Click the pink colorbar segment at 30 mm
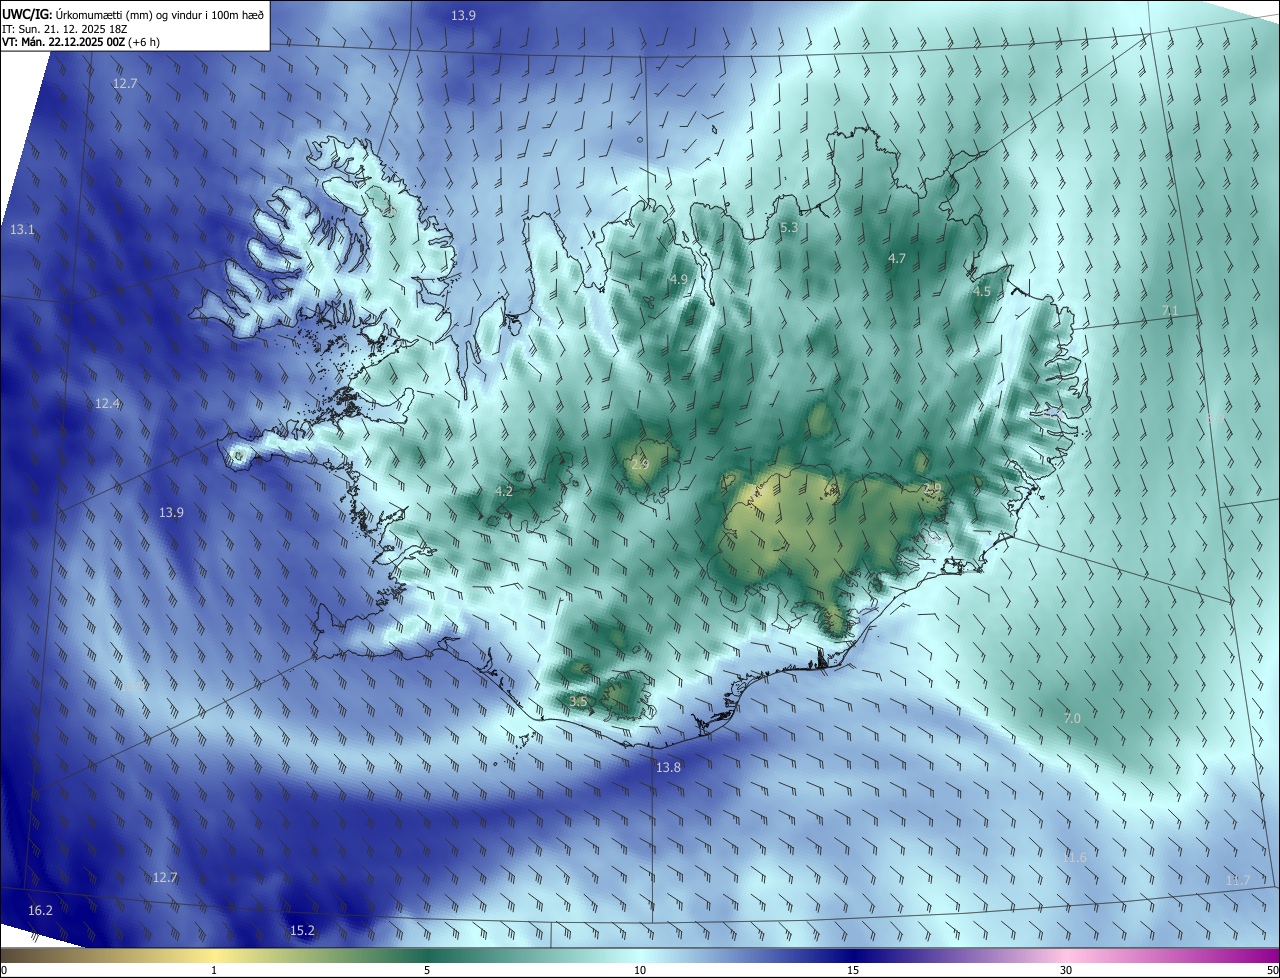Image resolution: width=1280 pixels, height=978 pixels. (x=1066, y=956)
